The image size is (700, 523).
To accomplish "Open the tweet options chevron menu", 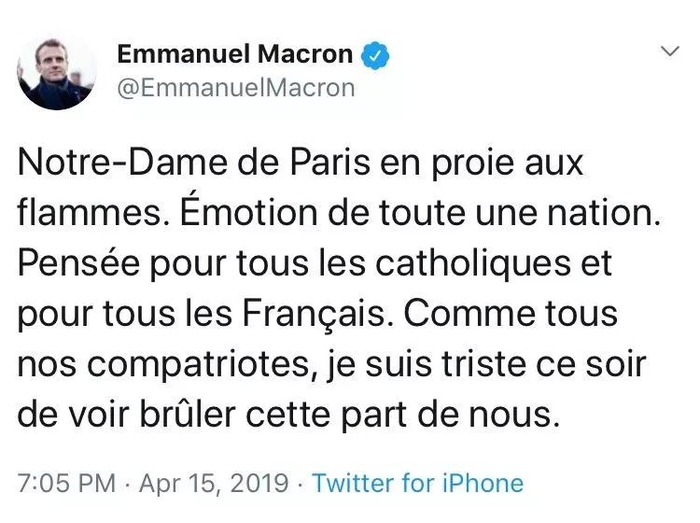I will (667, 49).
